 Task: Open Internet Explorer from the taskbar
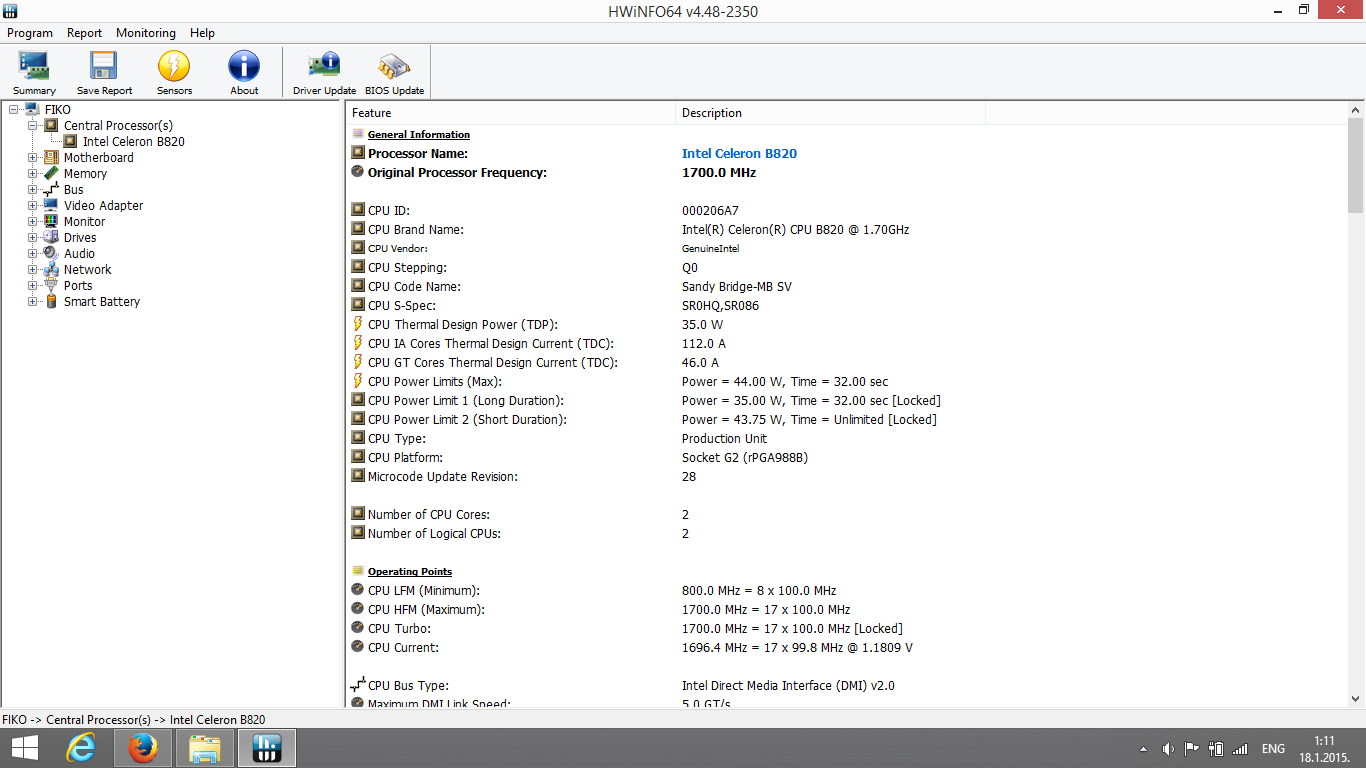coord(82,748)
